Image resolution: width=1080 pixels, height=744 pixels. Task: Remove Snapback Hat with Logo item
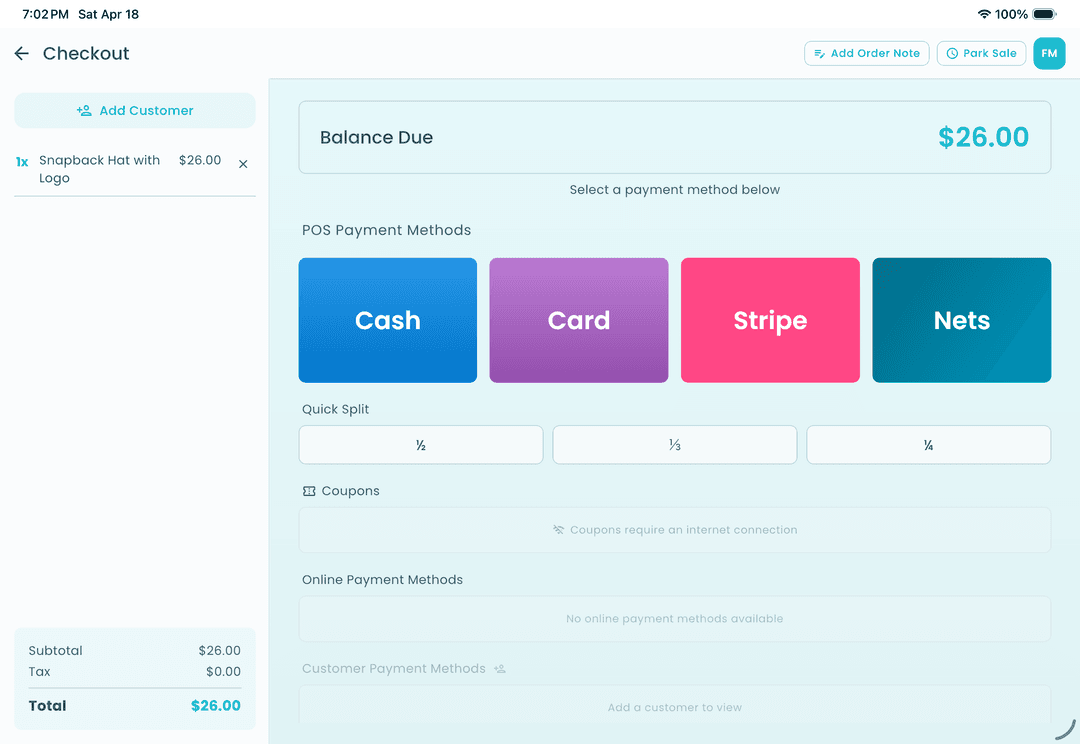pyautogui.click(x=243, y=164)
